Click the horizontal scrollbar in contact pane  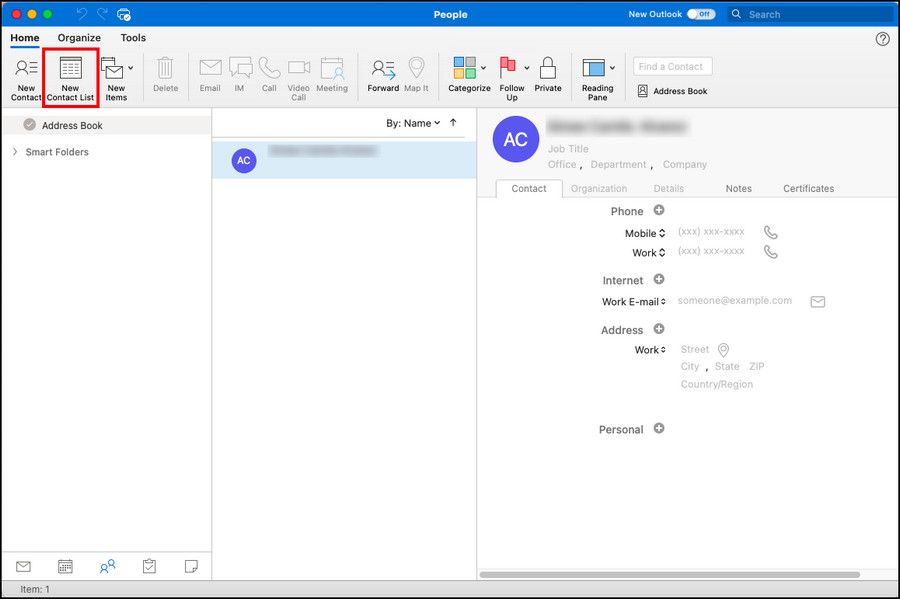tap(669, 575)
